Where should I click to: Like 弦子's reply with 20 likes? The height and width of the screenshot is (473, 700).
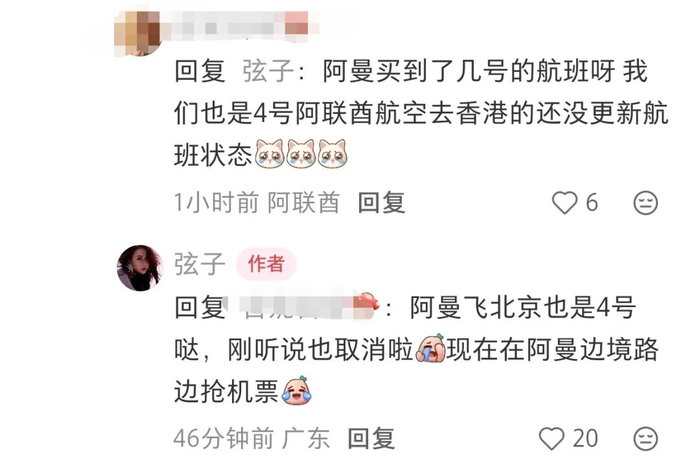(552, 439)
